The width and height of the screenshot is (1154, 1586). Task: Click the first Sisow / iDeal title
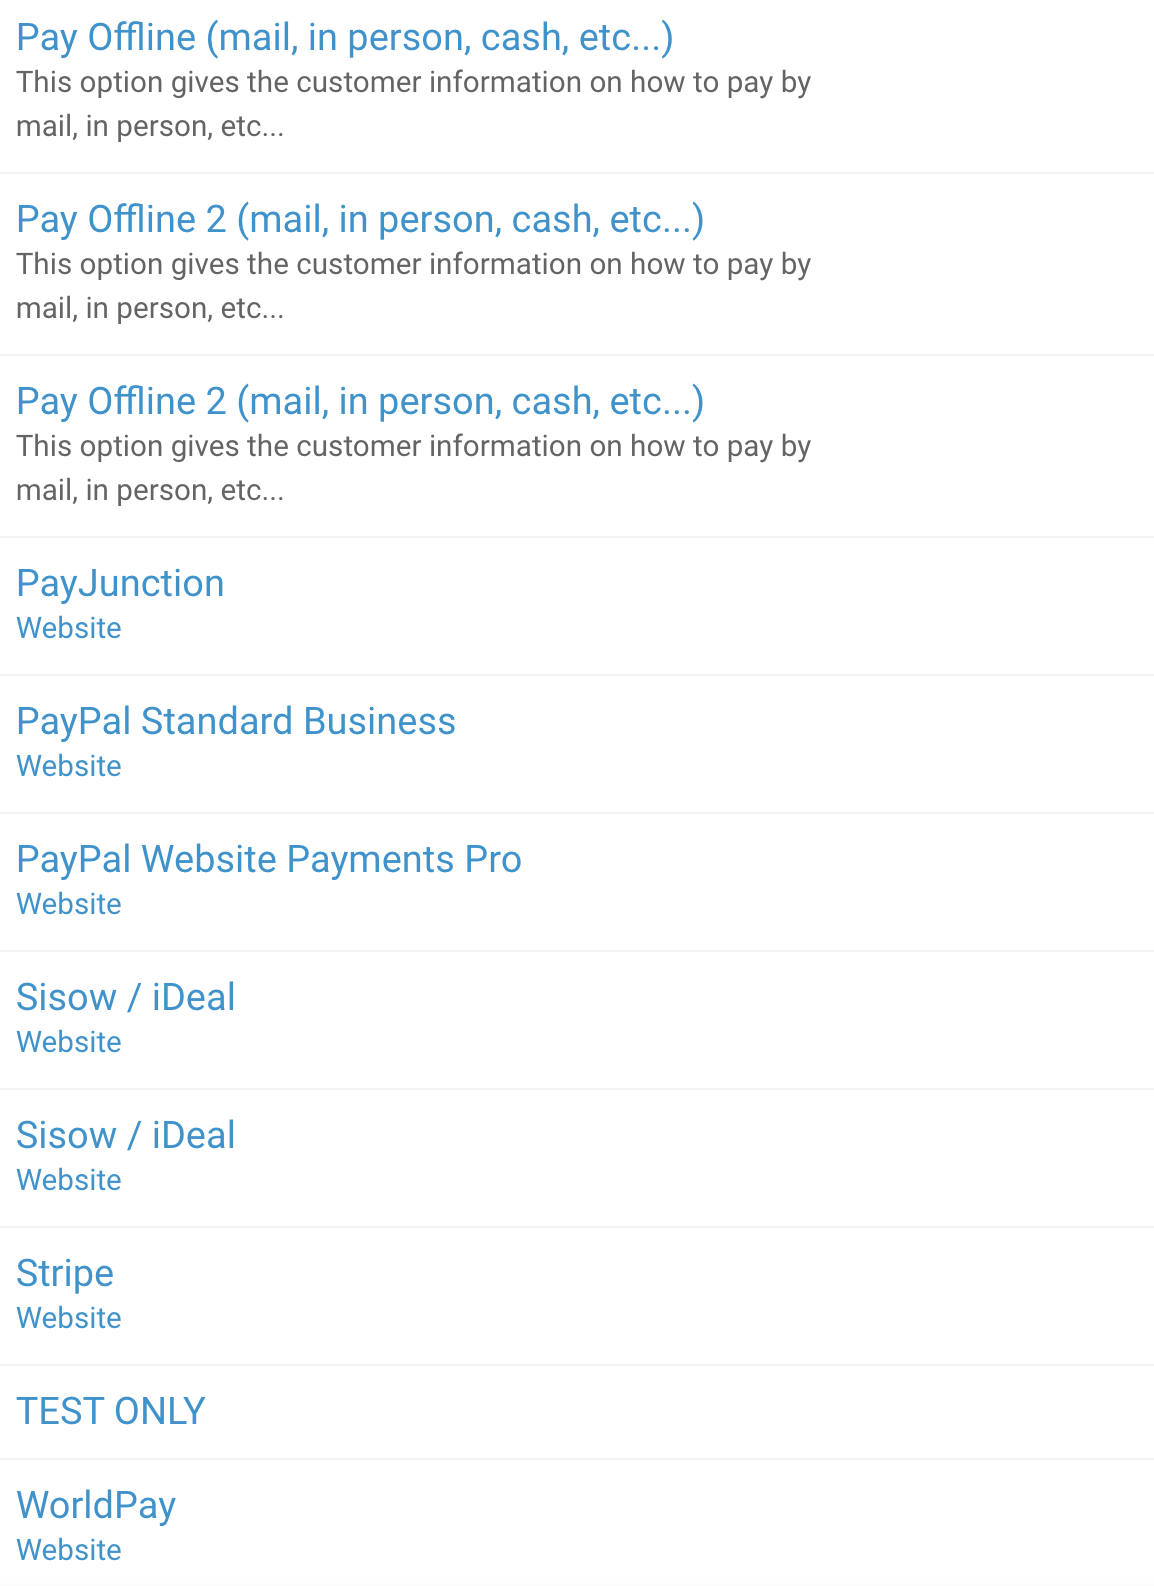click(126, 998)
